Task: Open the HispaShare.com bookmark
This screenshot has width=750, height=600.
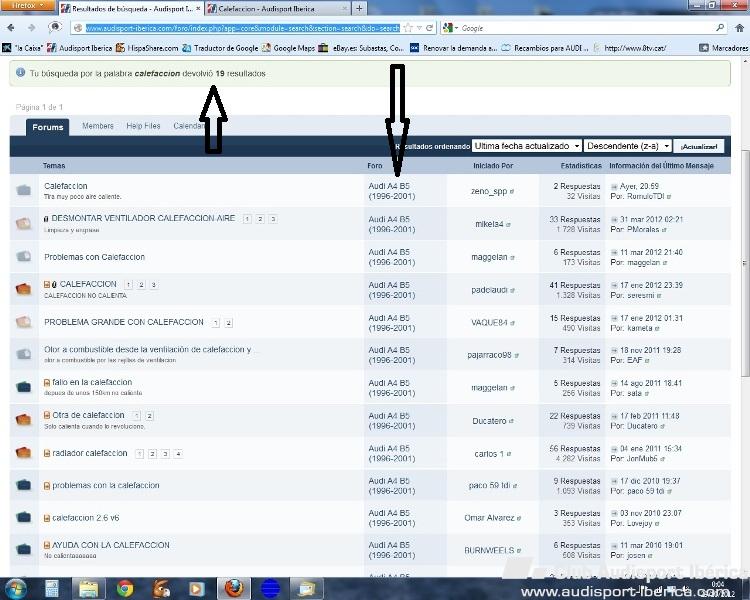Action: click(x=147, y=48)
